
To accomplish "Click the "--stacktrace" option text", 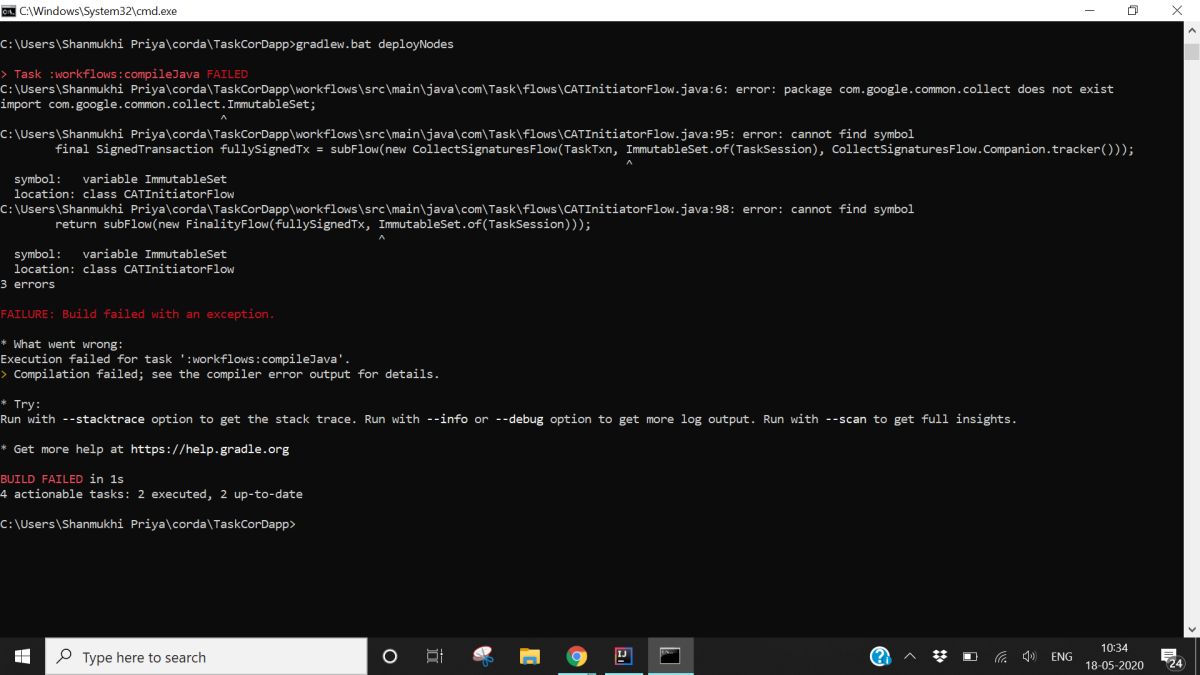I will point(104,419).
